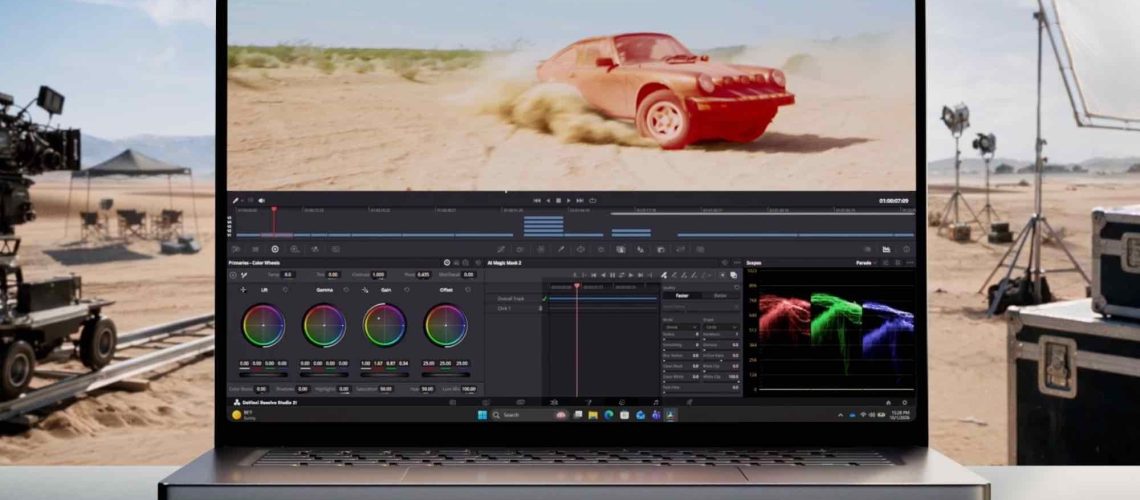
Task: Choose Better quality in Magic Mask
Action: (x=720, y=296)
